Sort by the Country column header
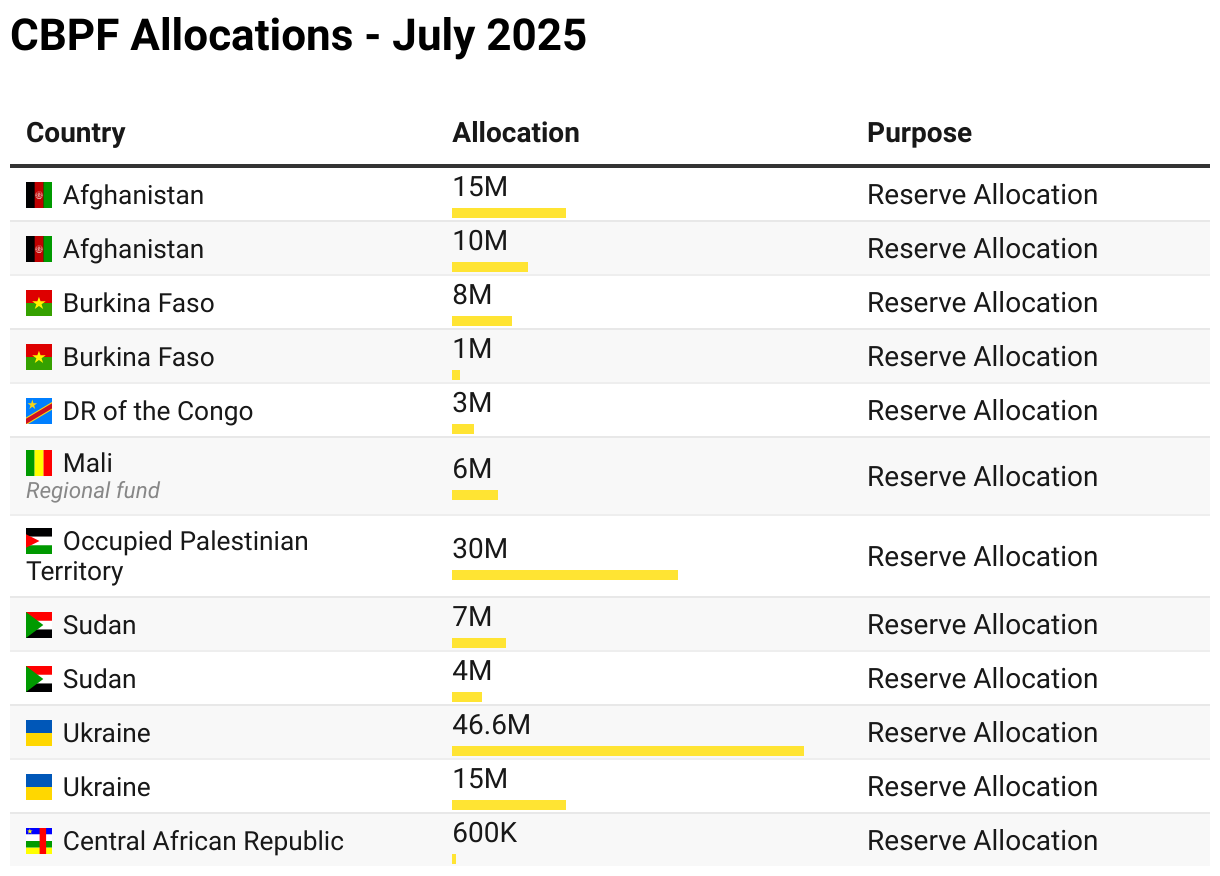Screen dimensions: 1220x876 (x=76, y=133)
